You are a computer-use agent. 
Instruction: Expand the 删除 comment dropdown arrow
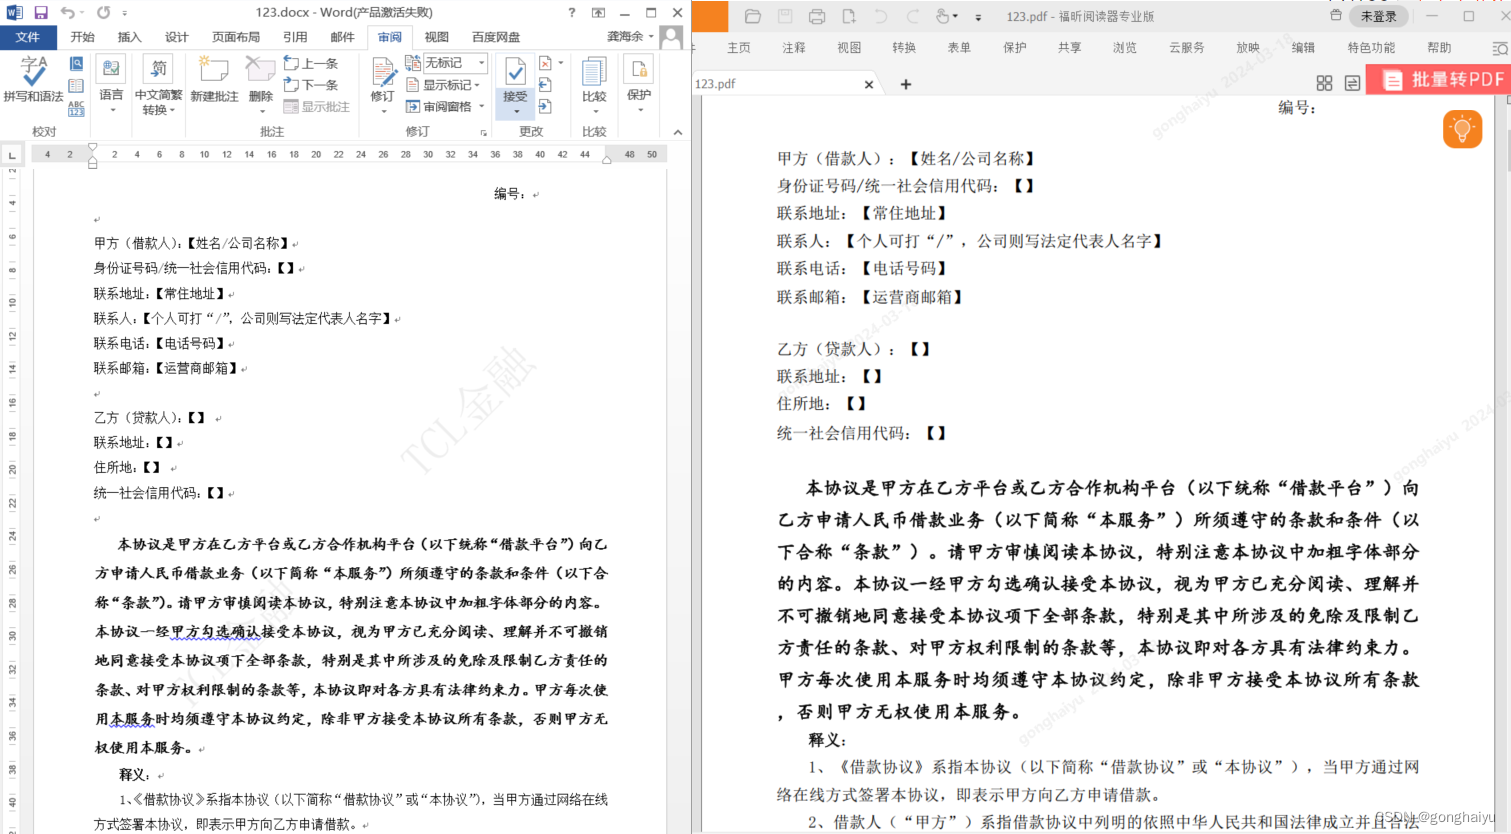[260, 110]
